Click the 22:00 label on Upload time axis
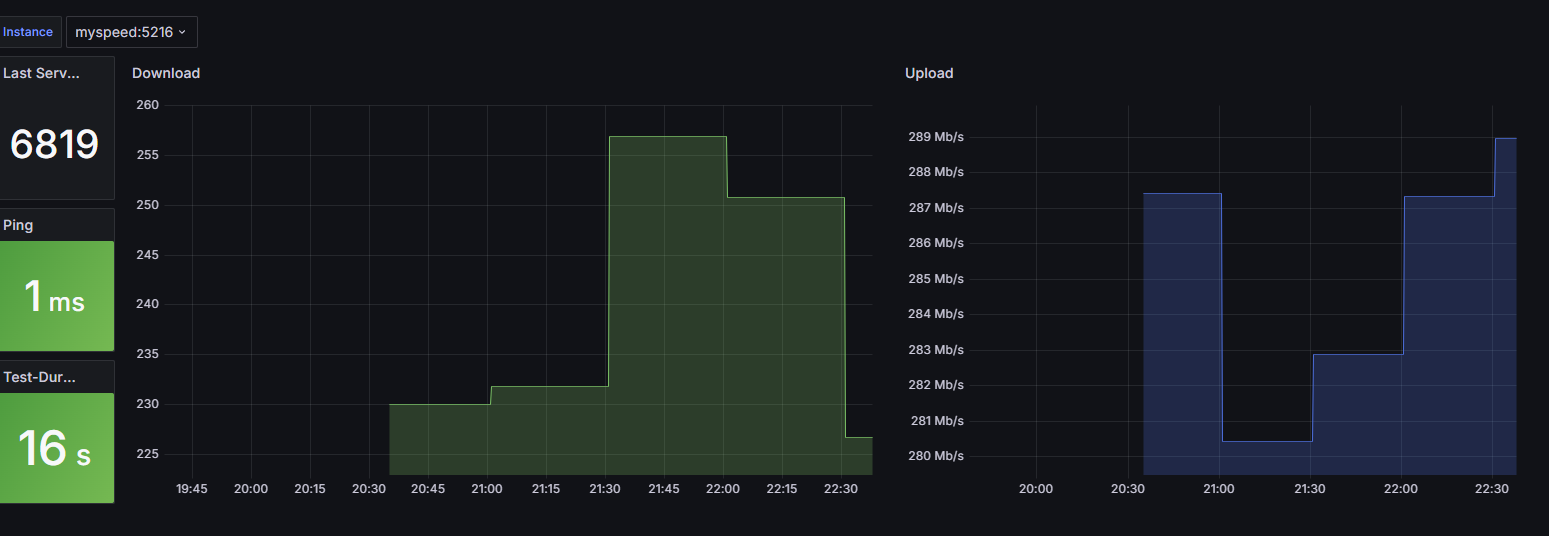The width and height of the screenshot is (1549, 536). click(x=1400, y=489)
